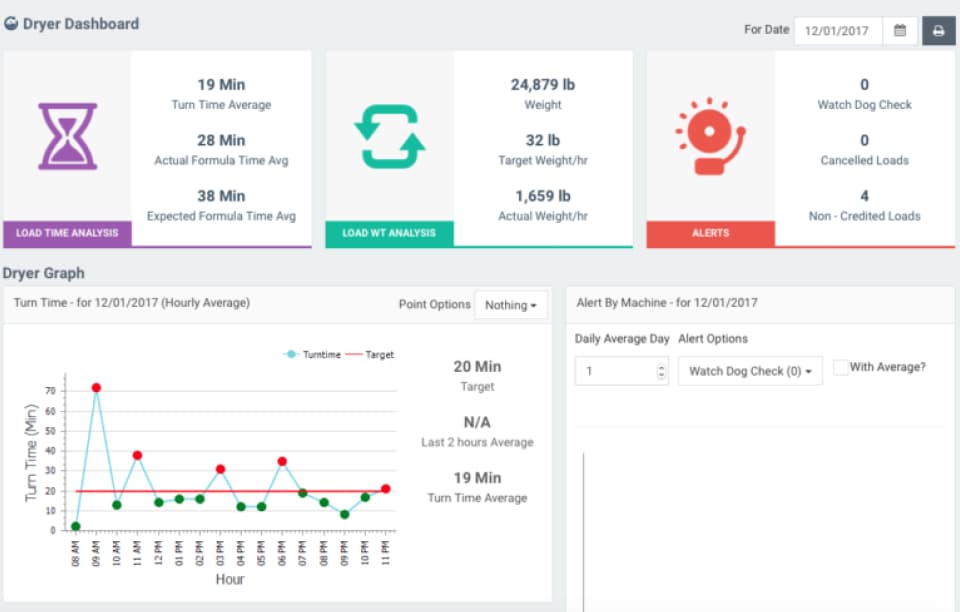
Task: Click the Dryer Dashboard logo icon
Action: (x=11, y=24)
